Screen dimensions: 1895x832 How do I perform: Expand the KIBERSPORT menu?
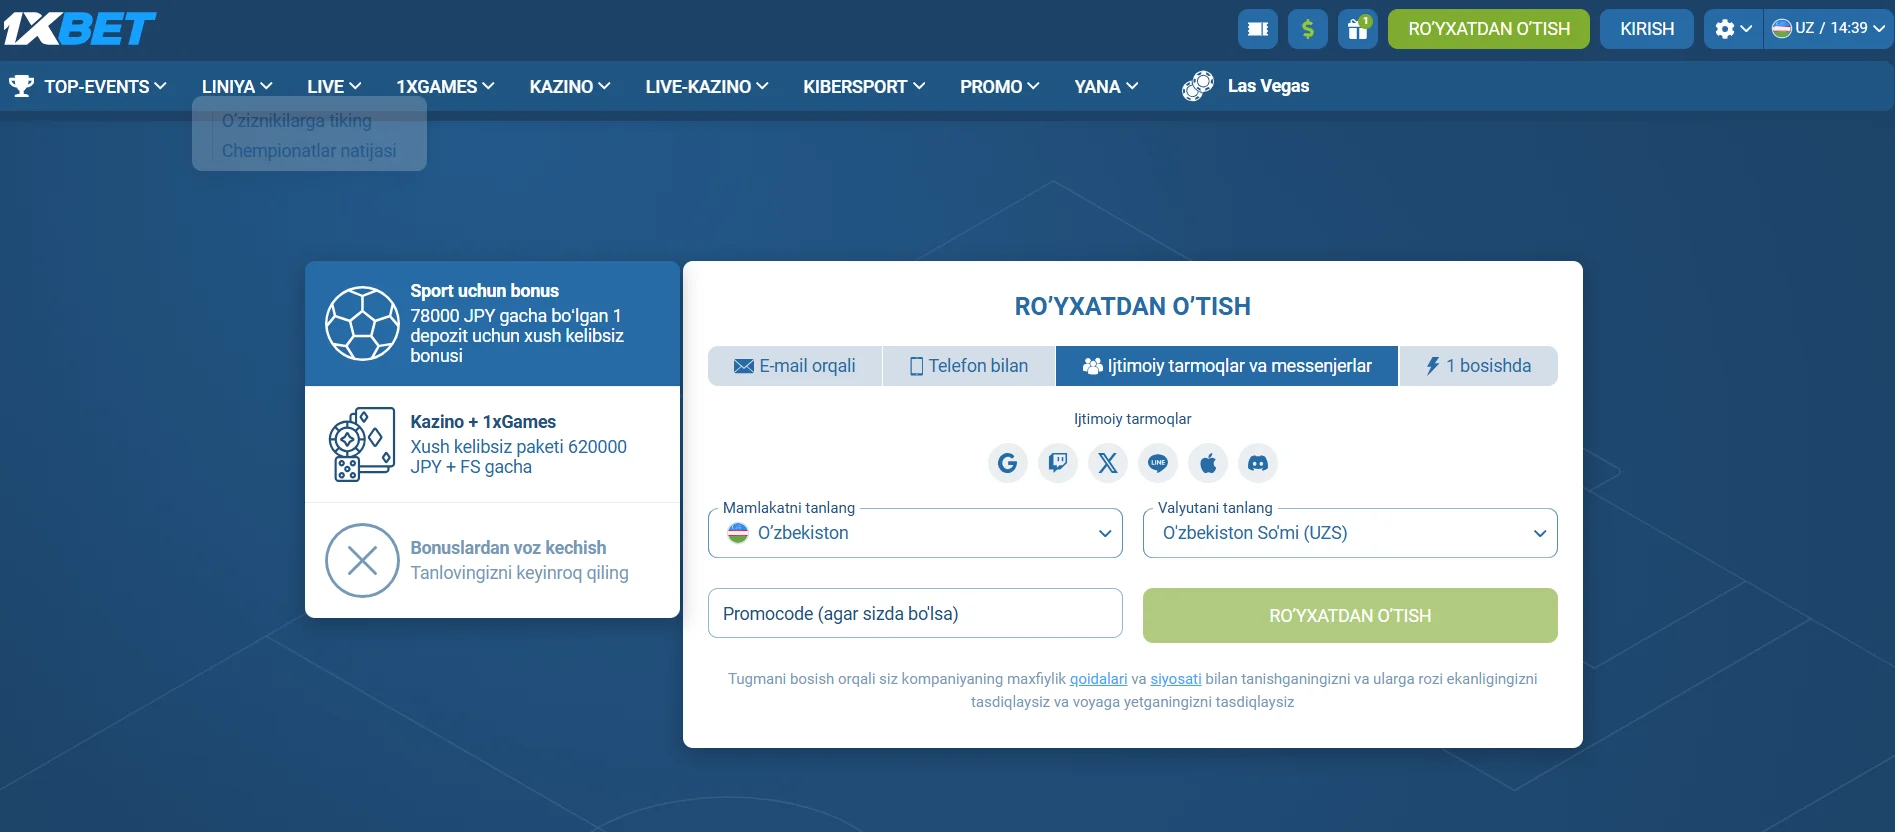tap(864, 87)
